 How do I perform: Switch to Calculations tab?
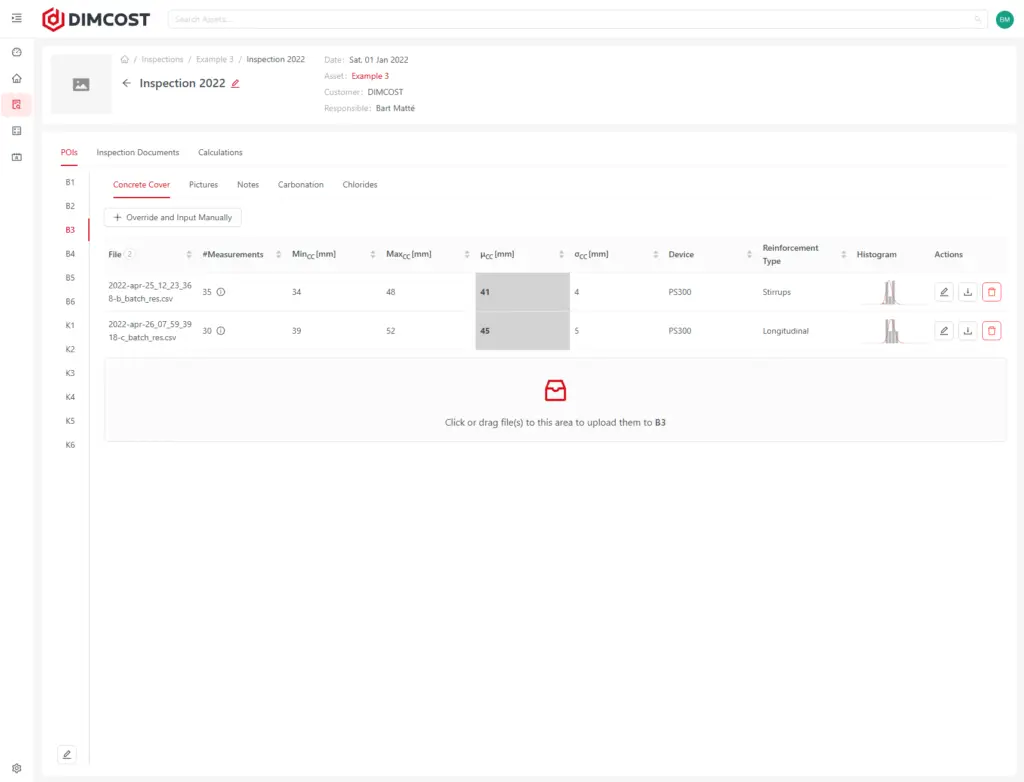[x=220, y=152]
